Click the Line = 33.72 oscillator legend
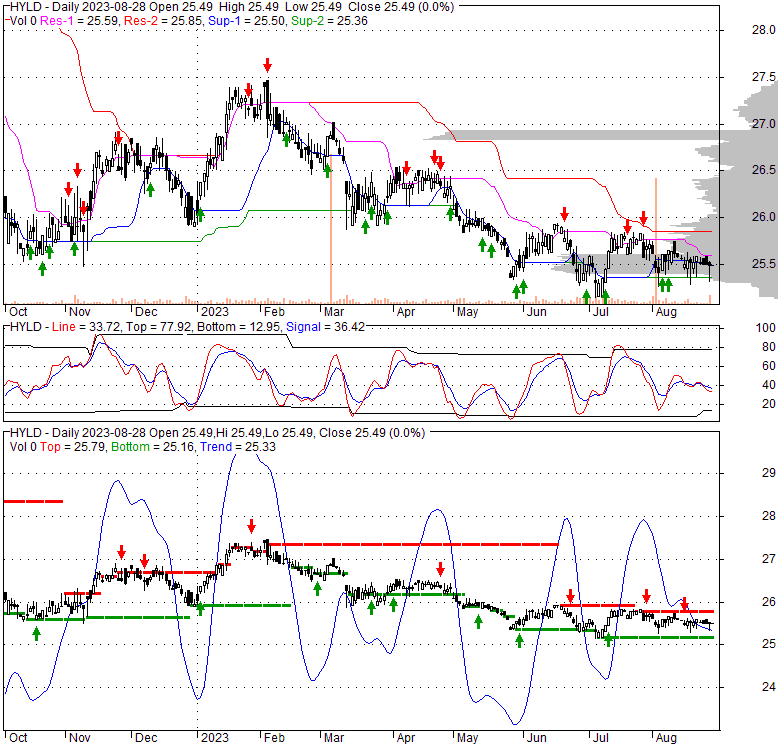780x745 pixels. click(x=86, y=327)
